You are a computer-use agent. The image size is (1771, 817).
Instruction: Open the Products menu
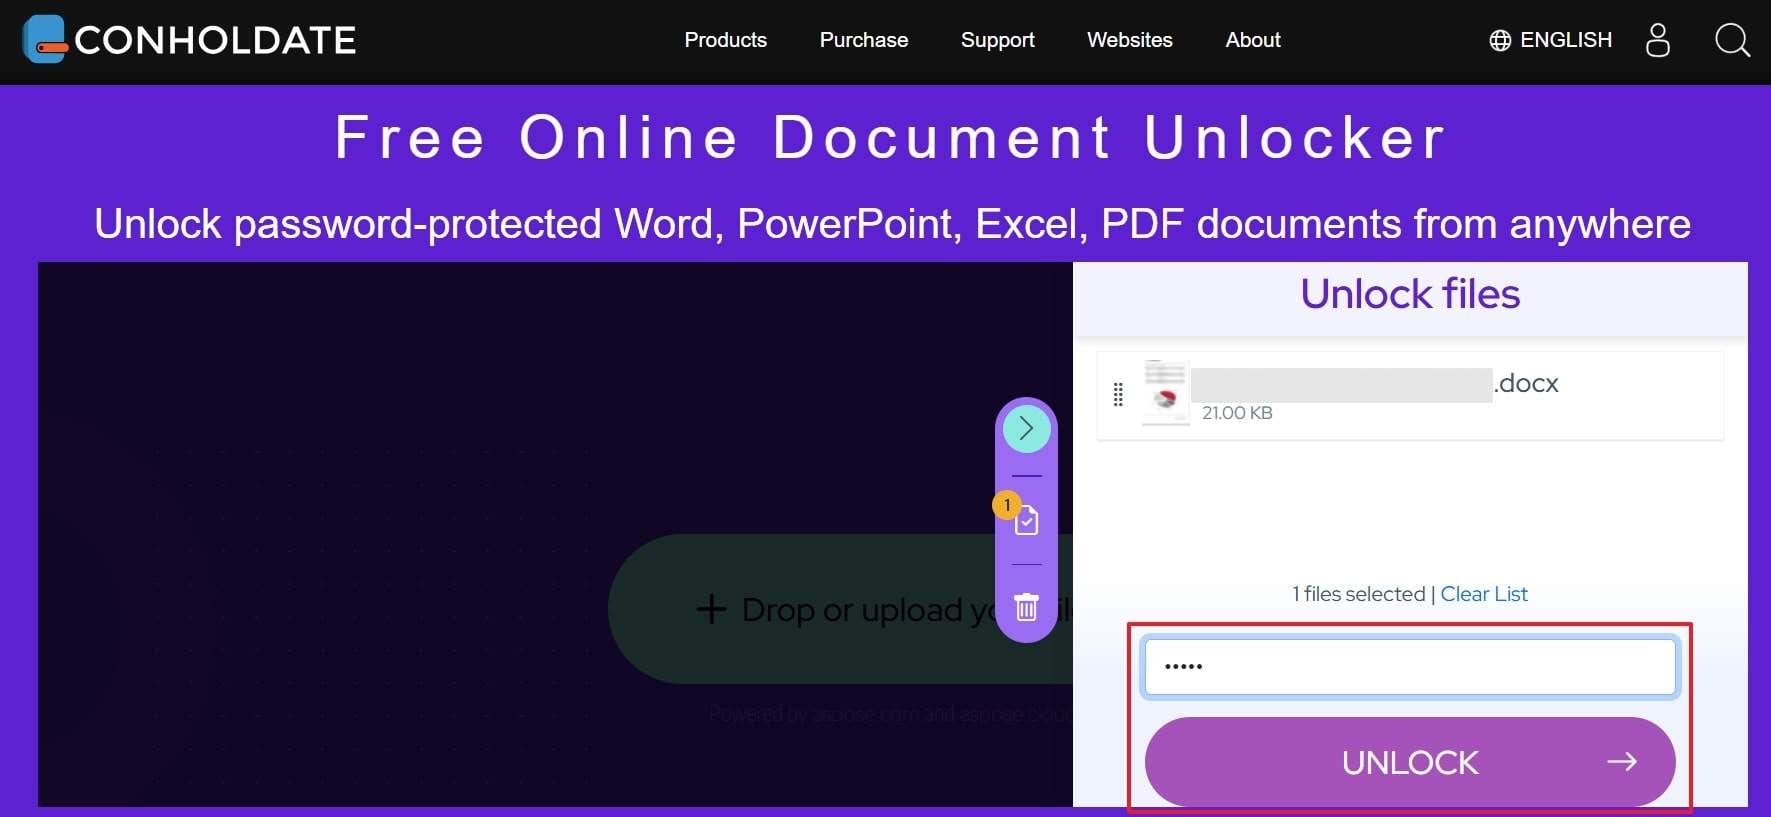(x=725, y=40)
